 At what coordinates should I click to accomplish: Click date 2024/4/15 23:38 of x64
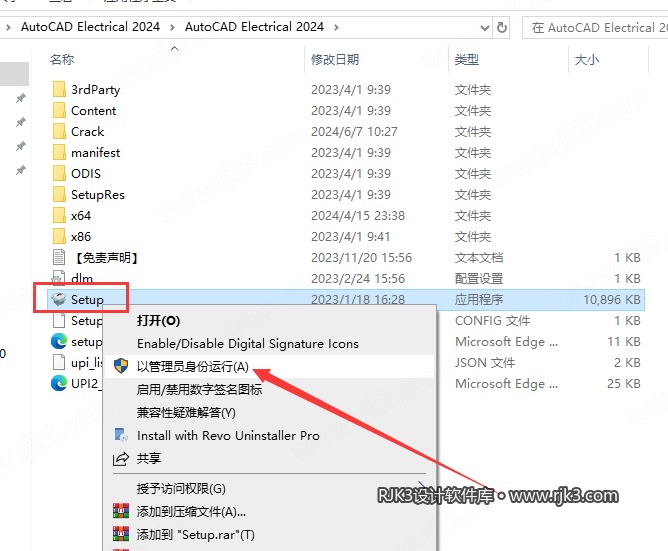click(358, 215)
